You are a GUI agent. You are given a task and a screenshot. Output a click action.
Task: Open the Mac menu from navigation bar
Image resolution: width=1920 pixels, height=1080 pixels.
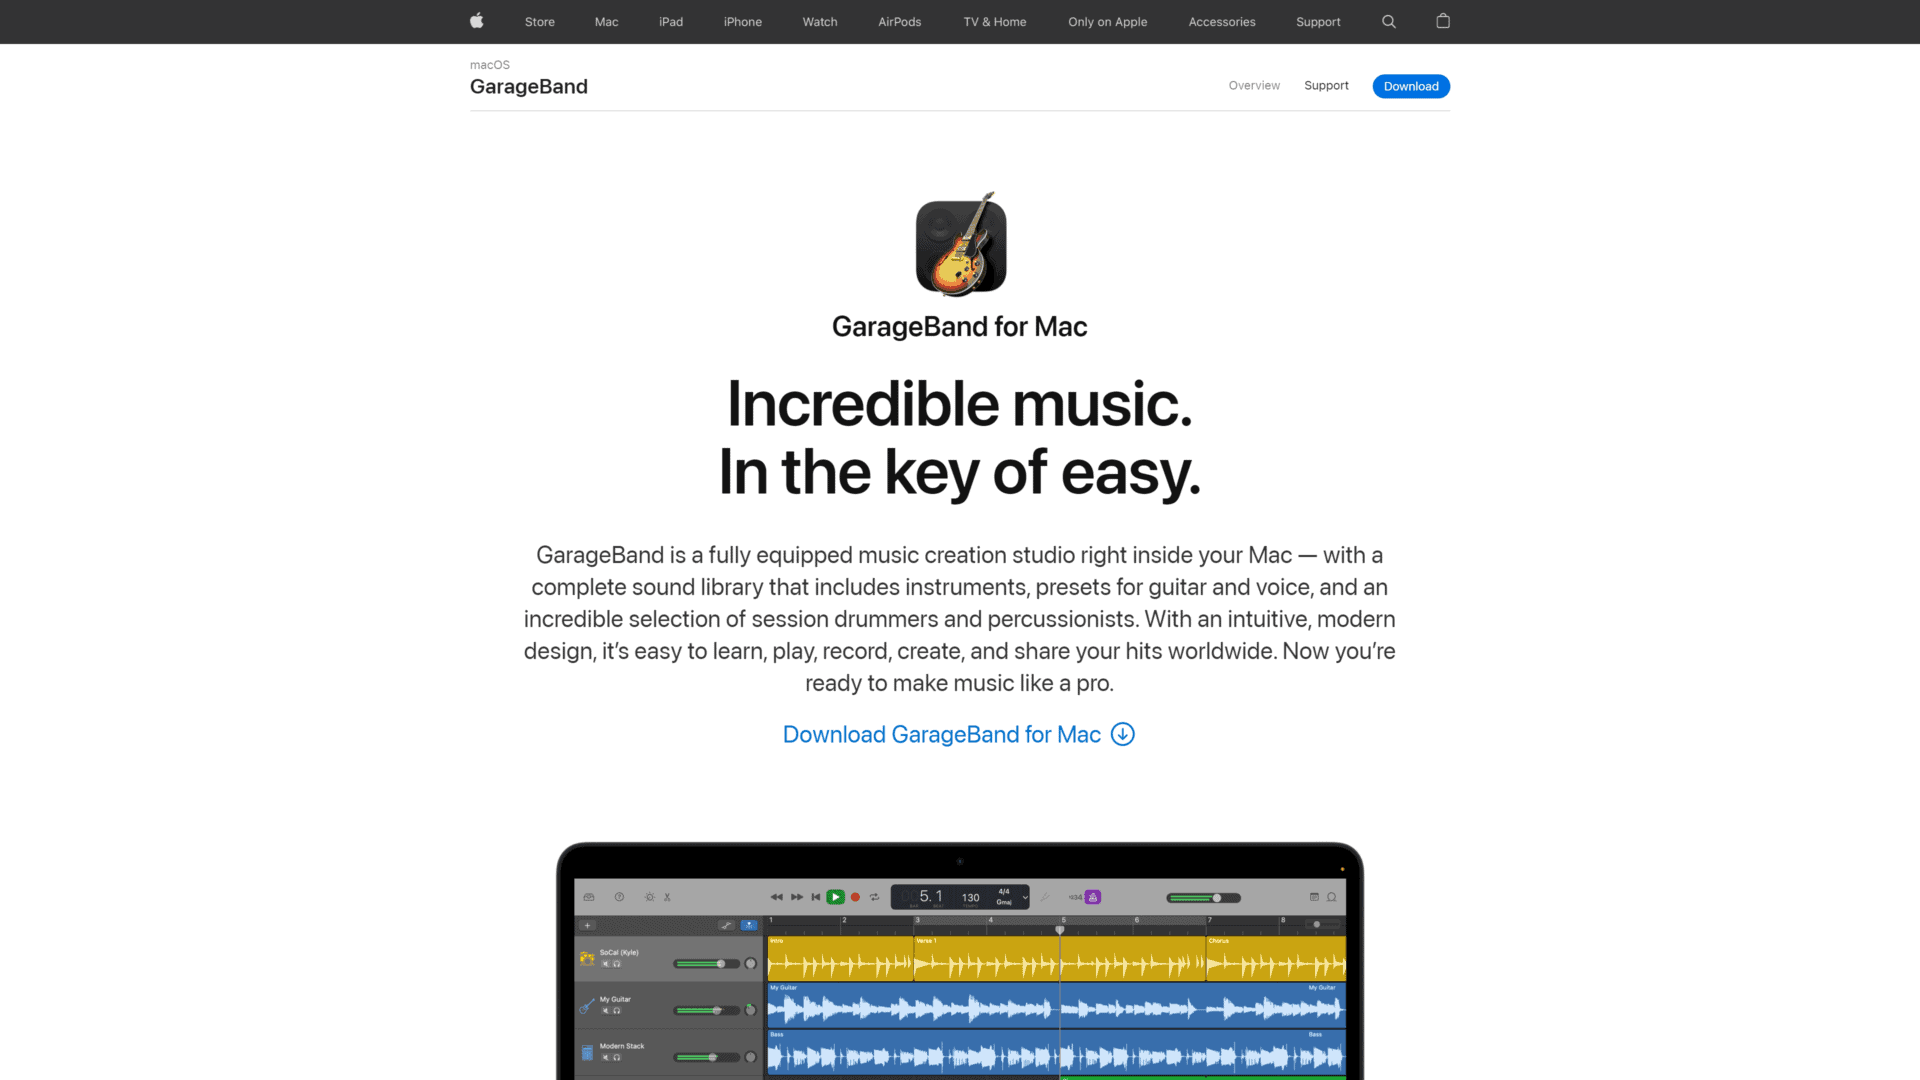click(x=605, y=21)
